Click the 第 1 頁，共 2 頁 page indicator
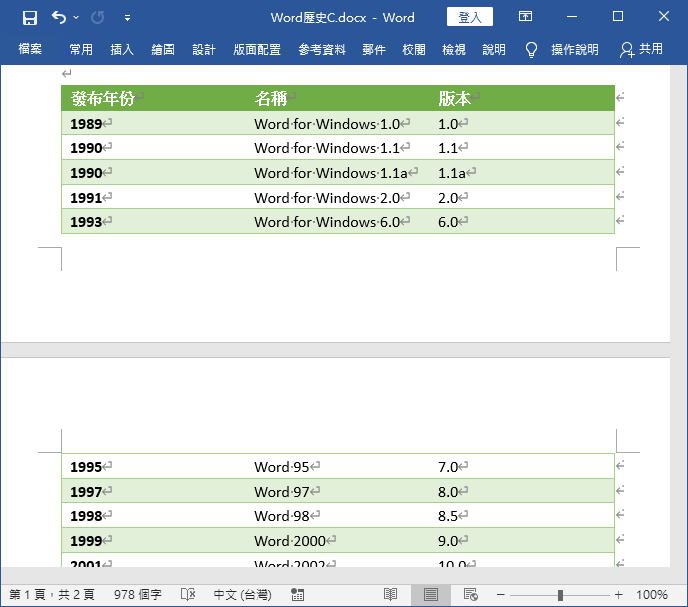The image size is (688, 607). coord(52,595)
